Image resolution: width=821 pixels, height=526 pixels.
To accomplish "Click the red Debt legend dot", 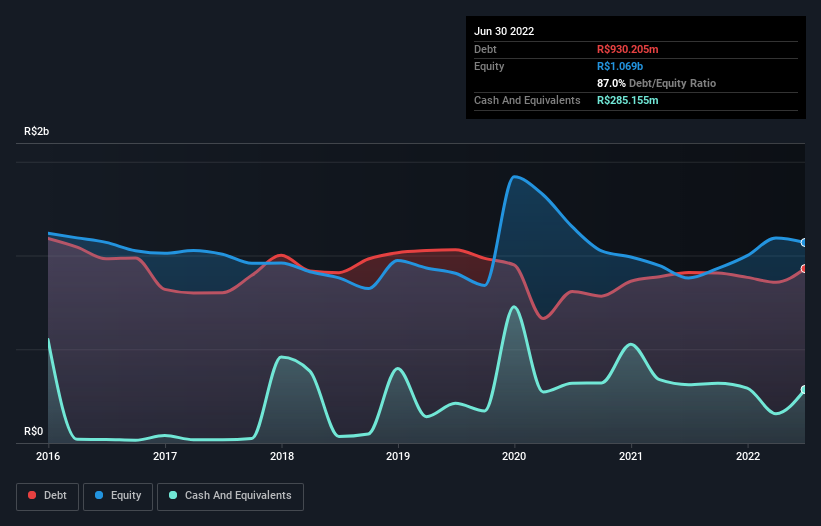I will tap(32, 495).
